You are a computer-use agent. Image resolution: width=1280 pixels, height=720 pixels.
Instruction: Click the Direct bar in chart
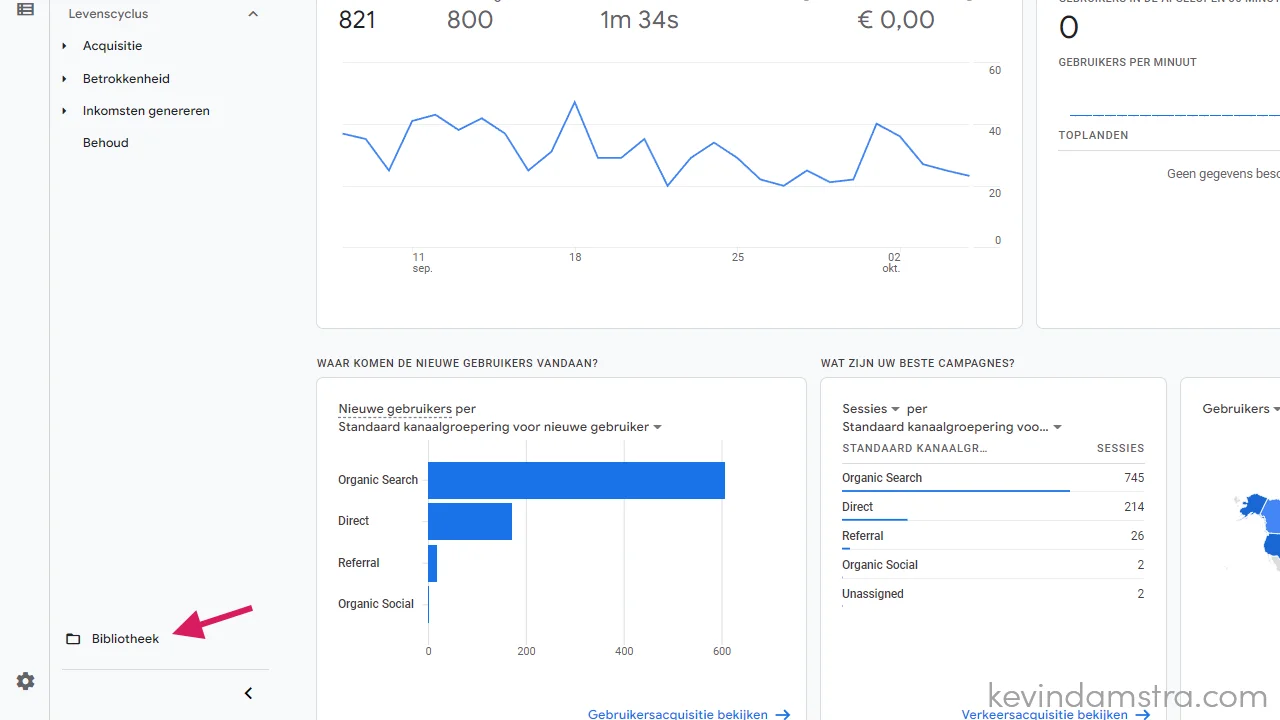[x=470, y=521]
